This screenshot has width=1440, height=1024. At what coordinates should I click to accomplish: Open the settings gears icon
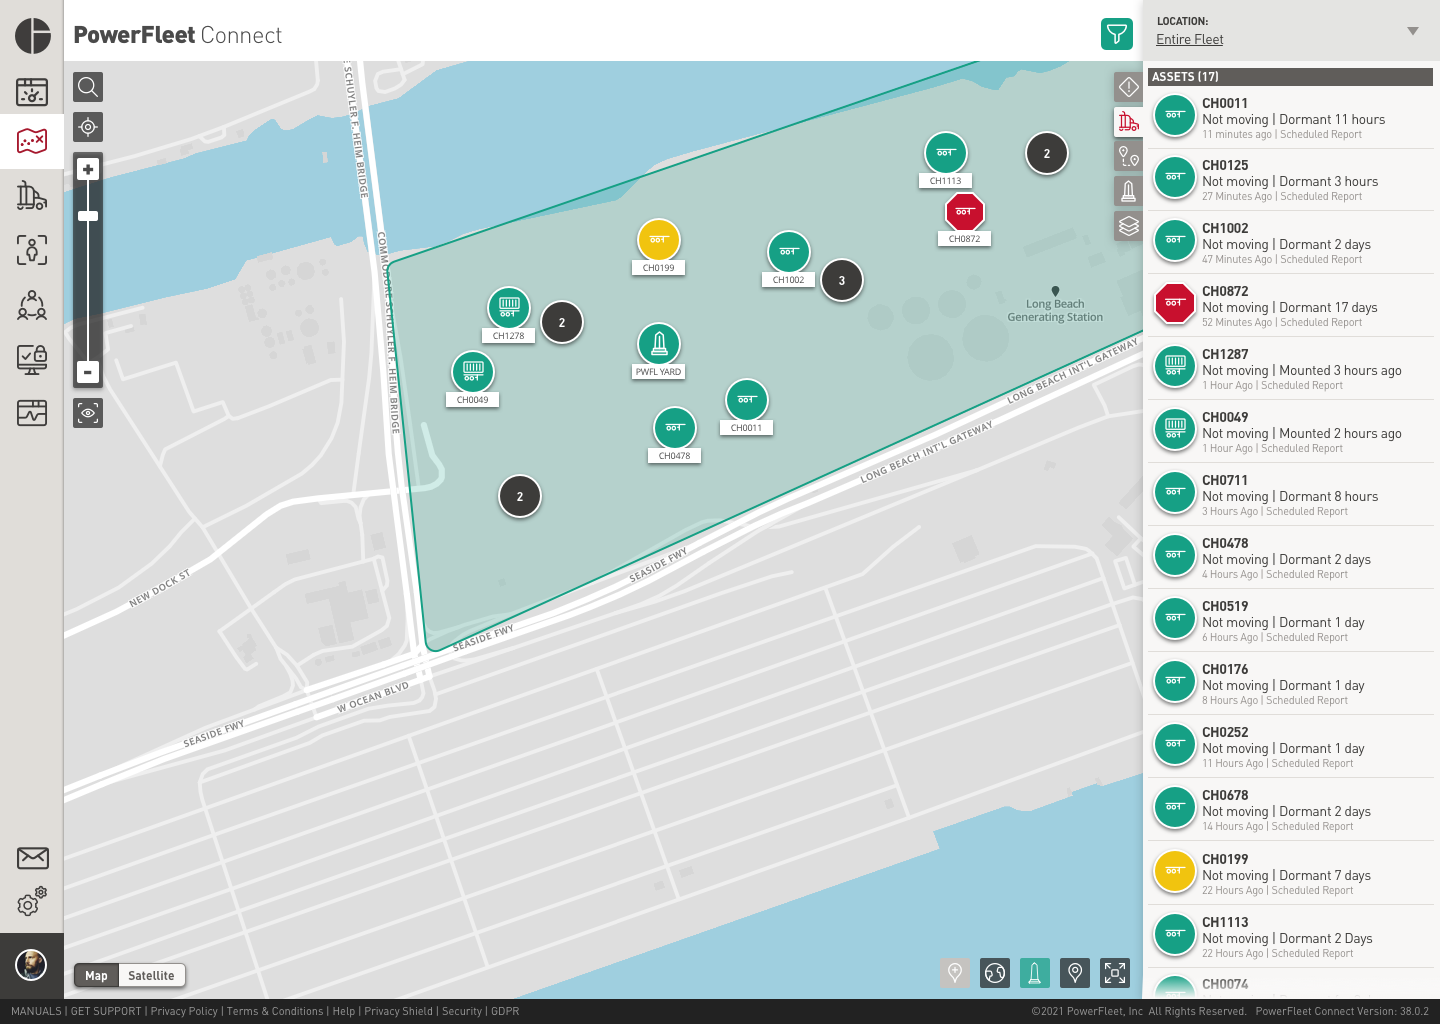click(x=32, y=902)
